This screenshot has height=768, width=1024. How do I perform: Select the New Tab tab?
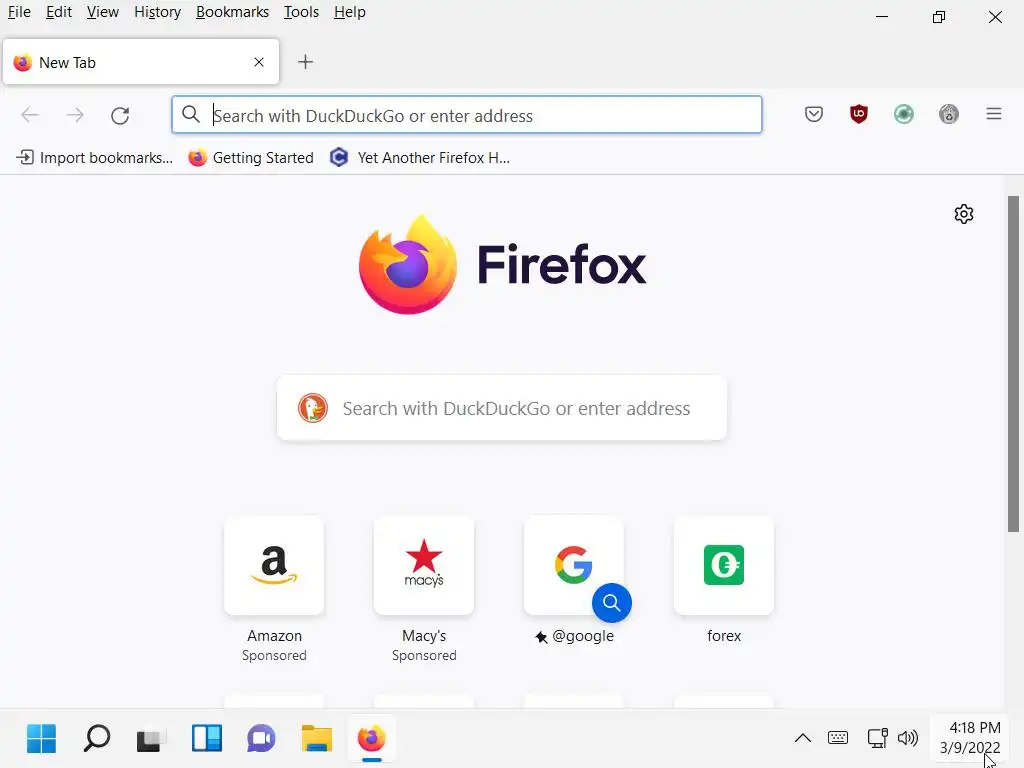click(141, 62)
